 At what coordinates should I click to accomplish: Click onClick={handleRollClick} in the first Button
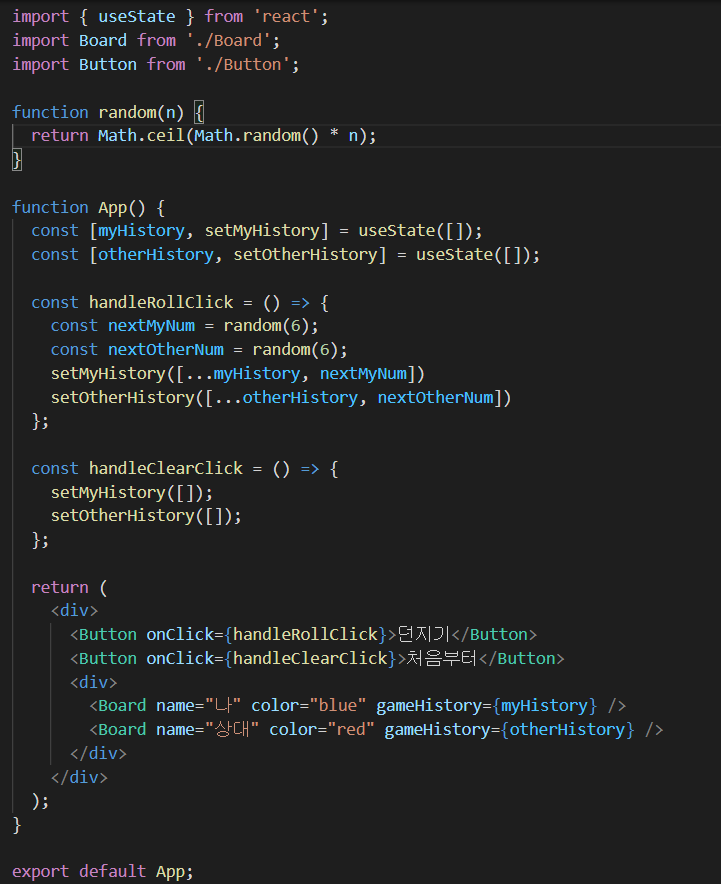click(x=267, y=634)
